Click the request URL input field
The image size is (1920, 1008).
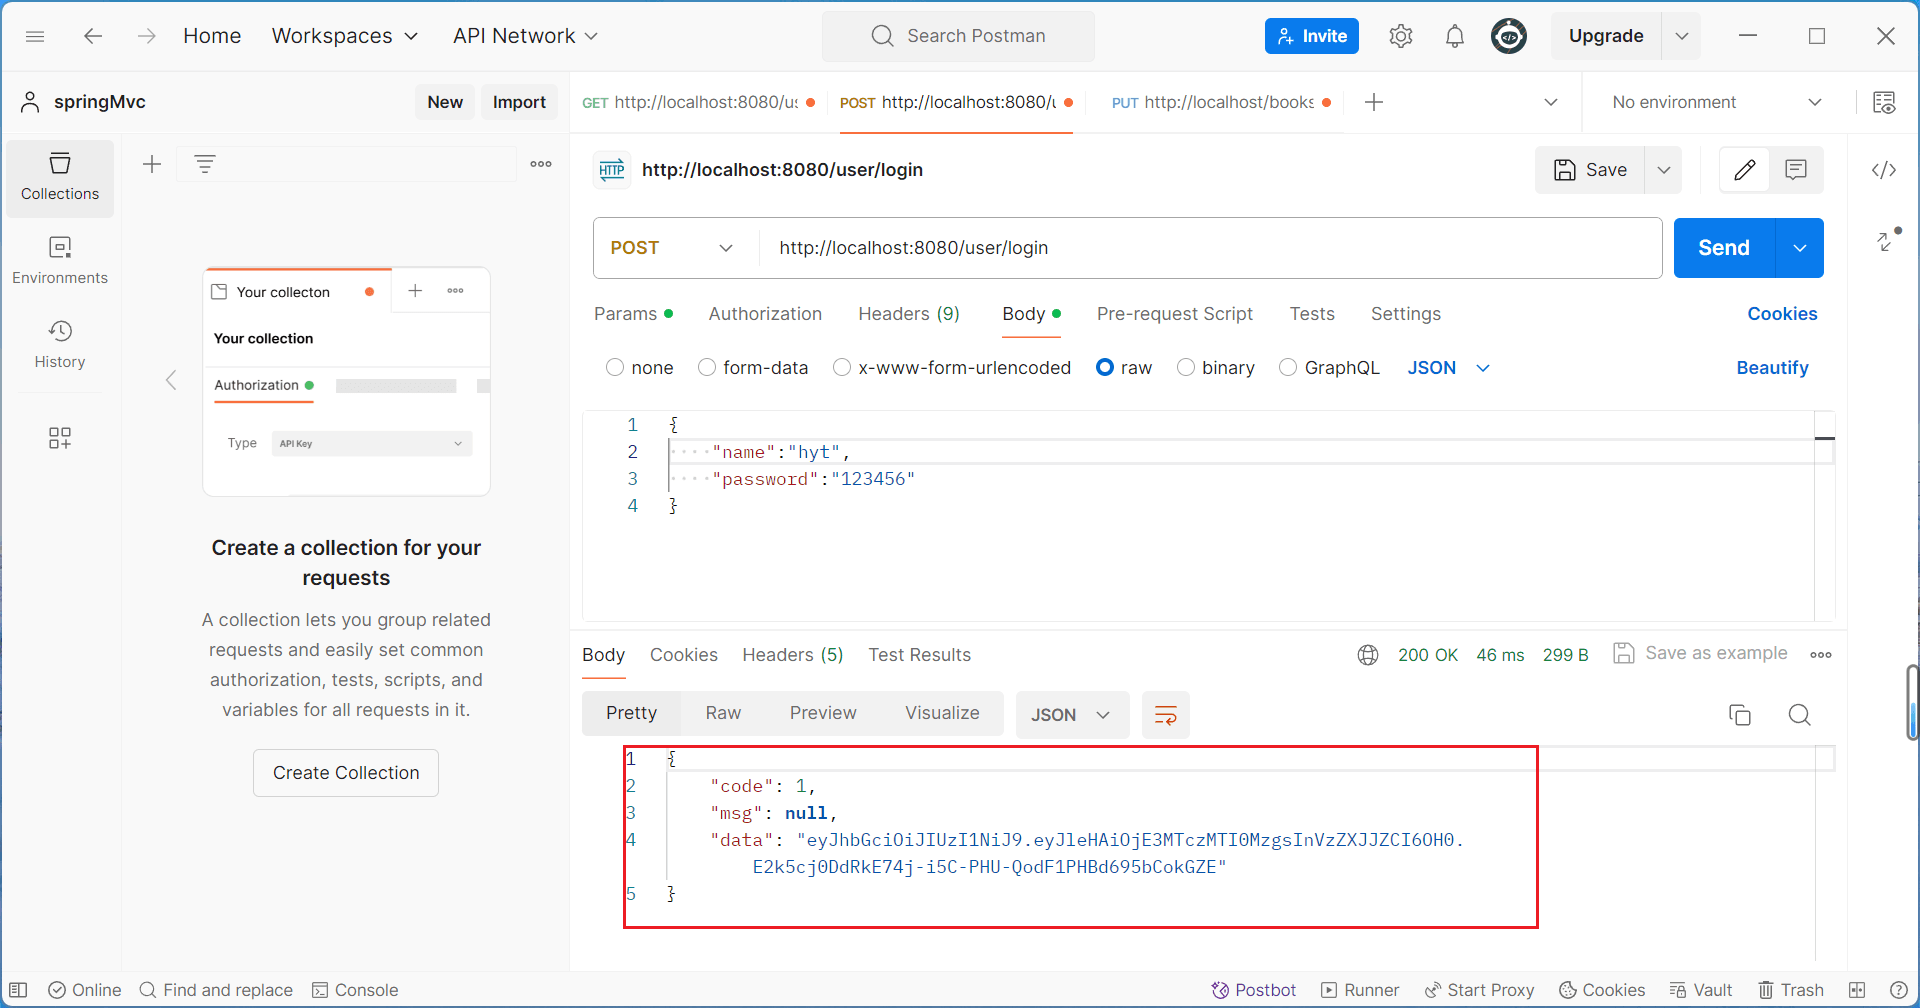click(1210, 248)
